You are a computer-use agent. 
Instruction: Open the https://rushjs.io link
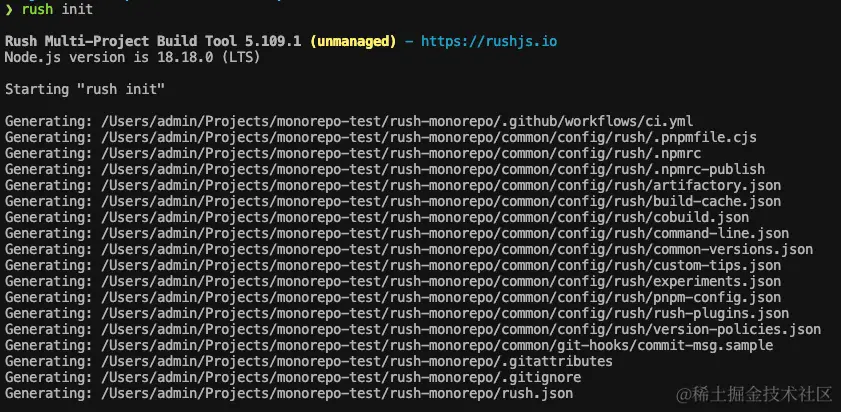(x=489, y=41)
